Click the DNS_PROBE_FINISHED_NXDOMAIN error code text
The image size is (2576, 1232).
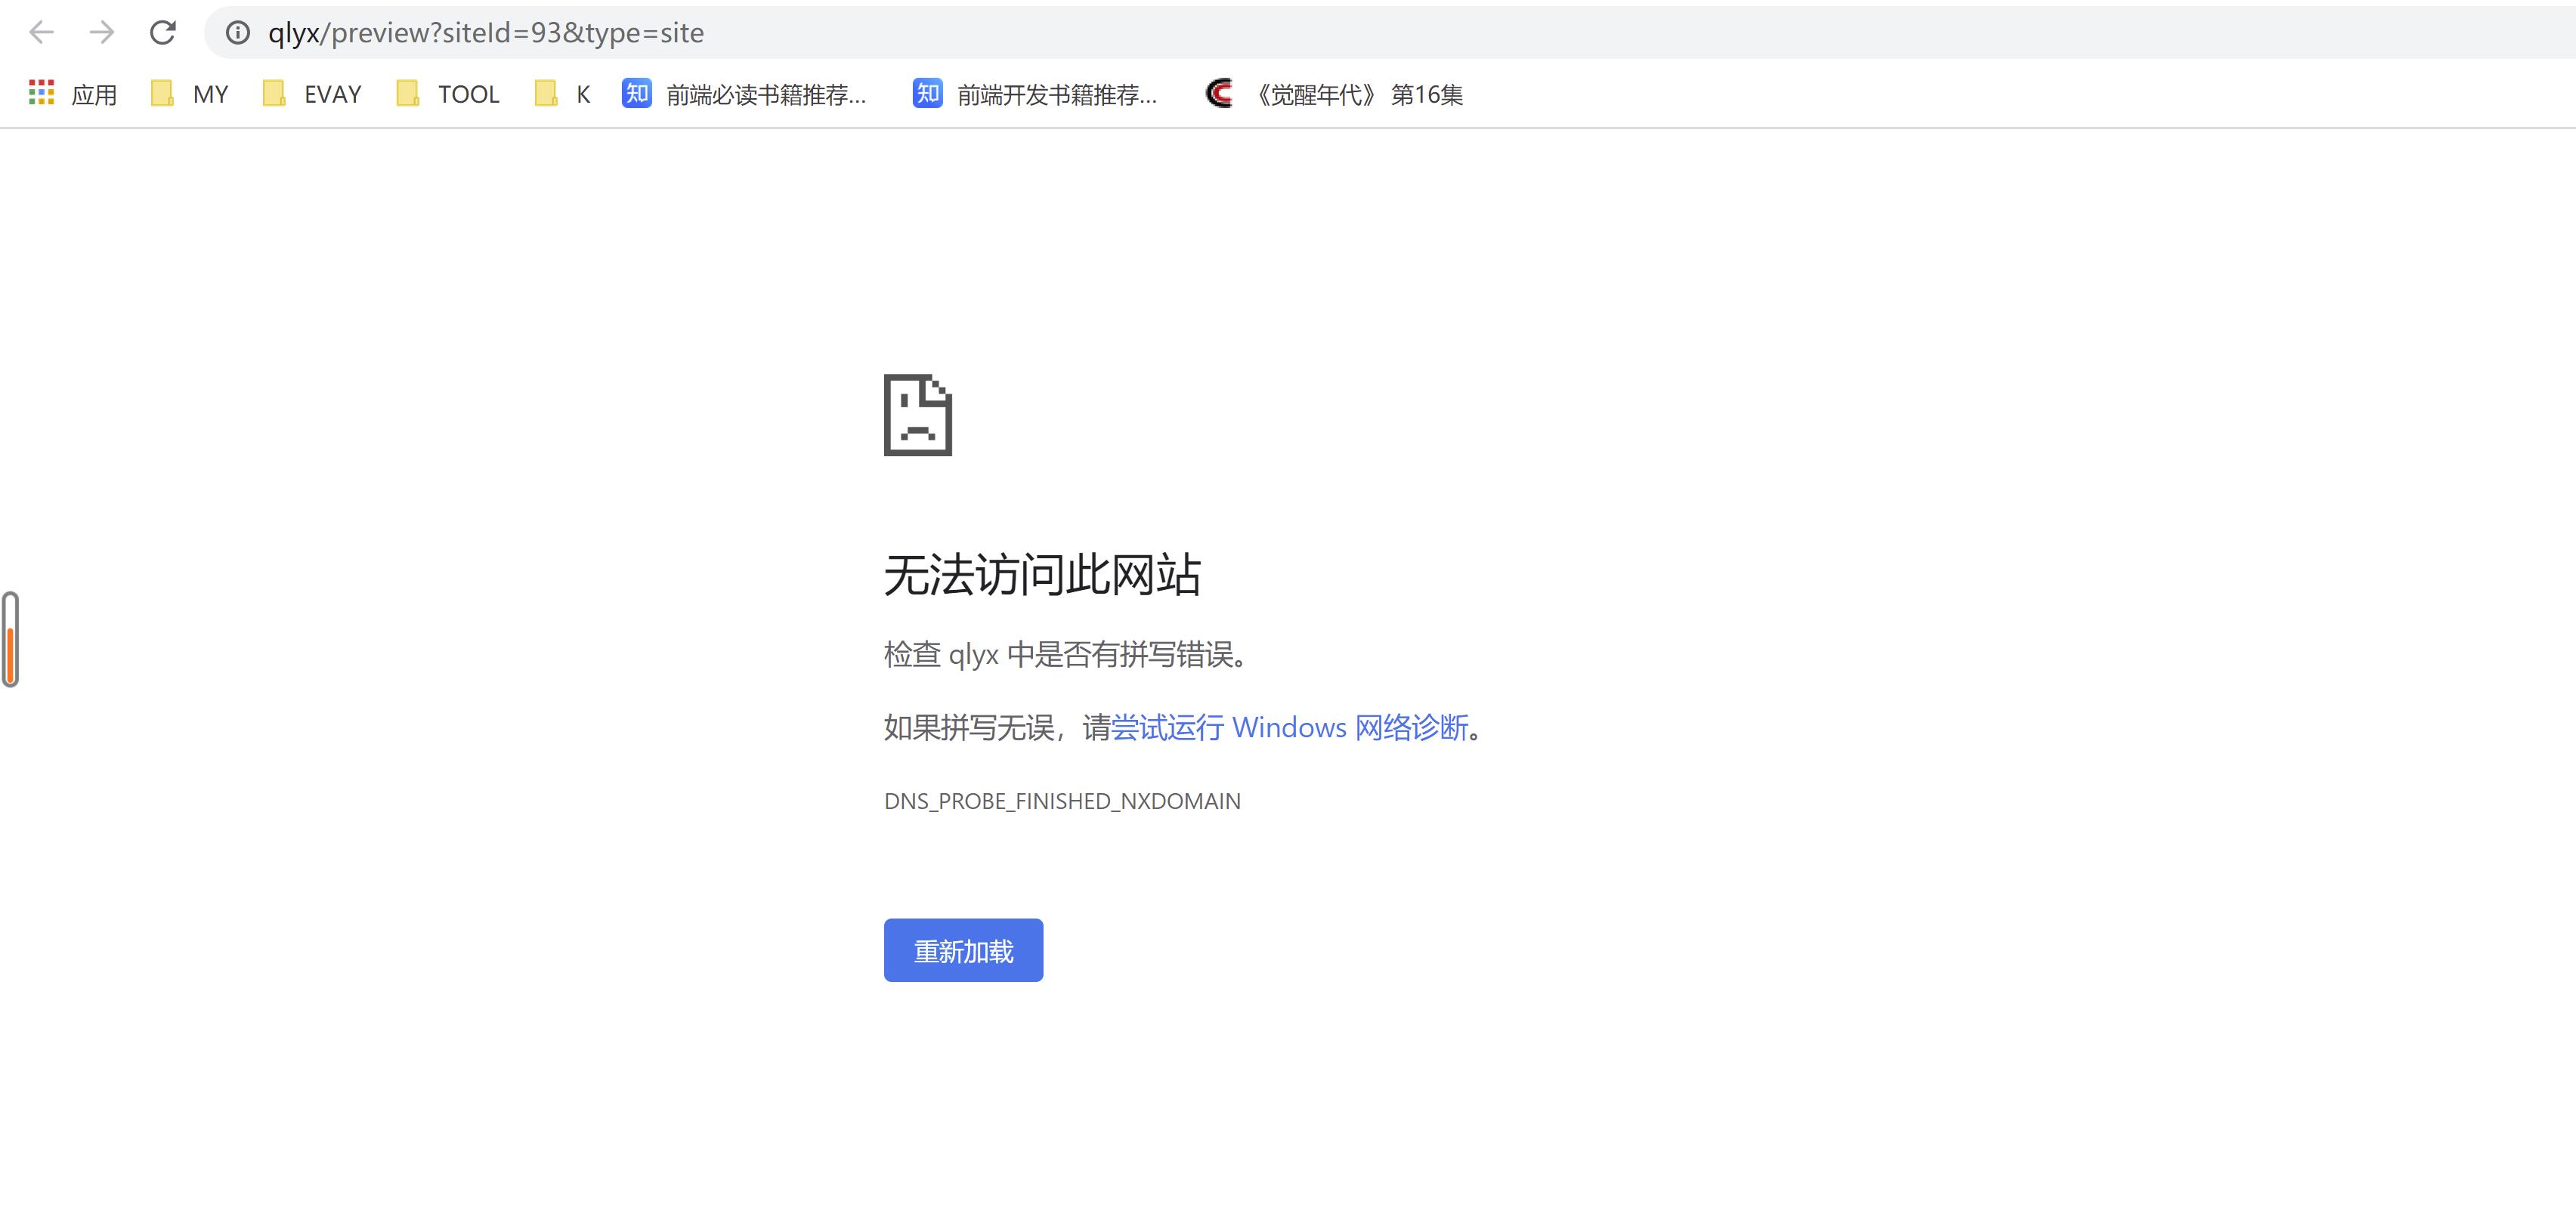tap(1062, 801)
